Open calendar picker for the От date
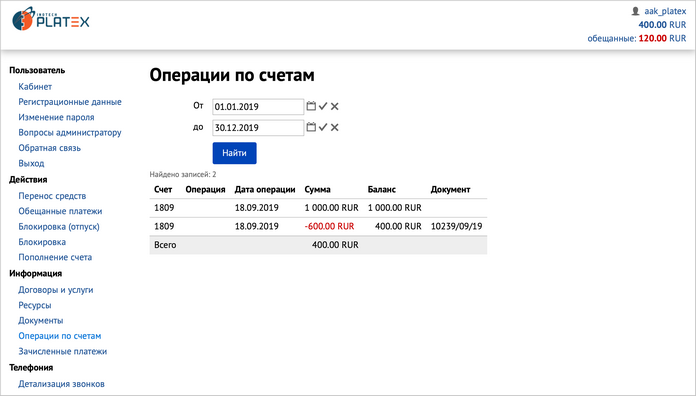Image resolution: width=696 pixels, height=396 pixels. click(x=311, y=106)
